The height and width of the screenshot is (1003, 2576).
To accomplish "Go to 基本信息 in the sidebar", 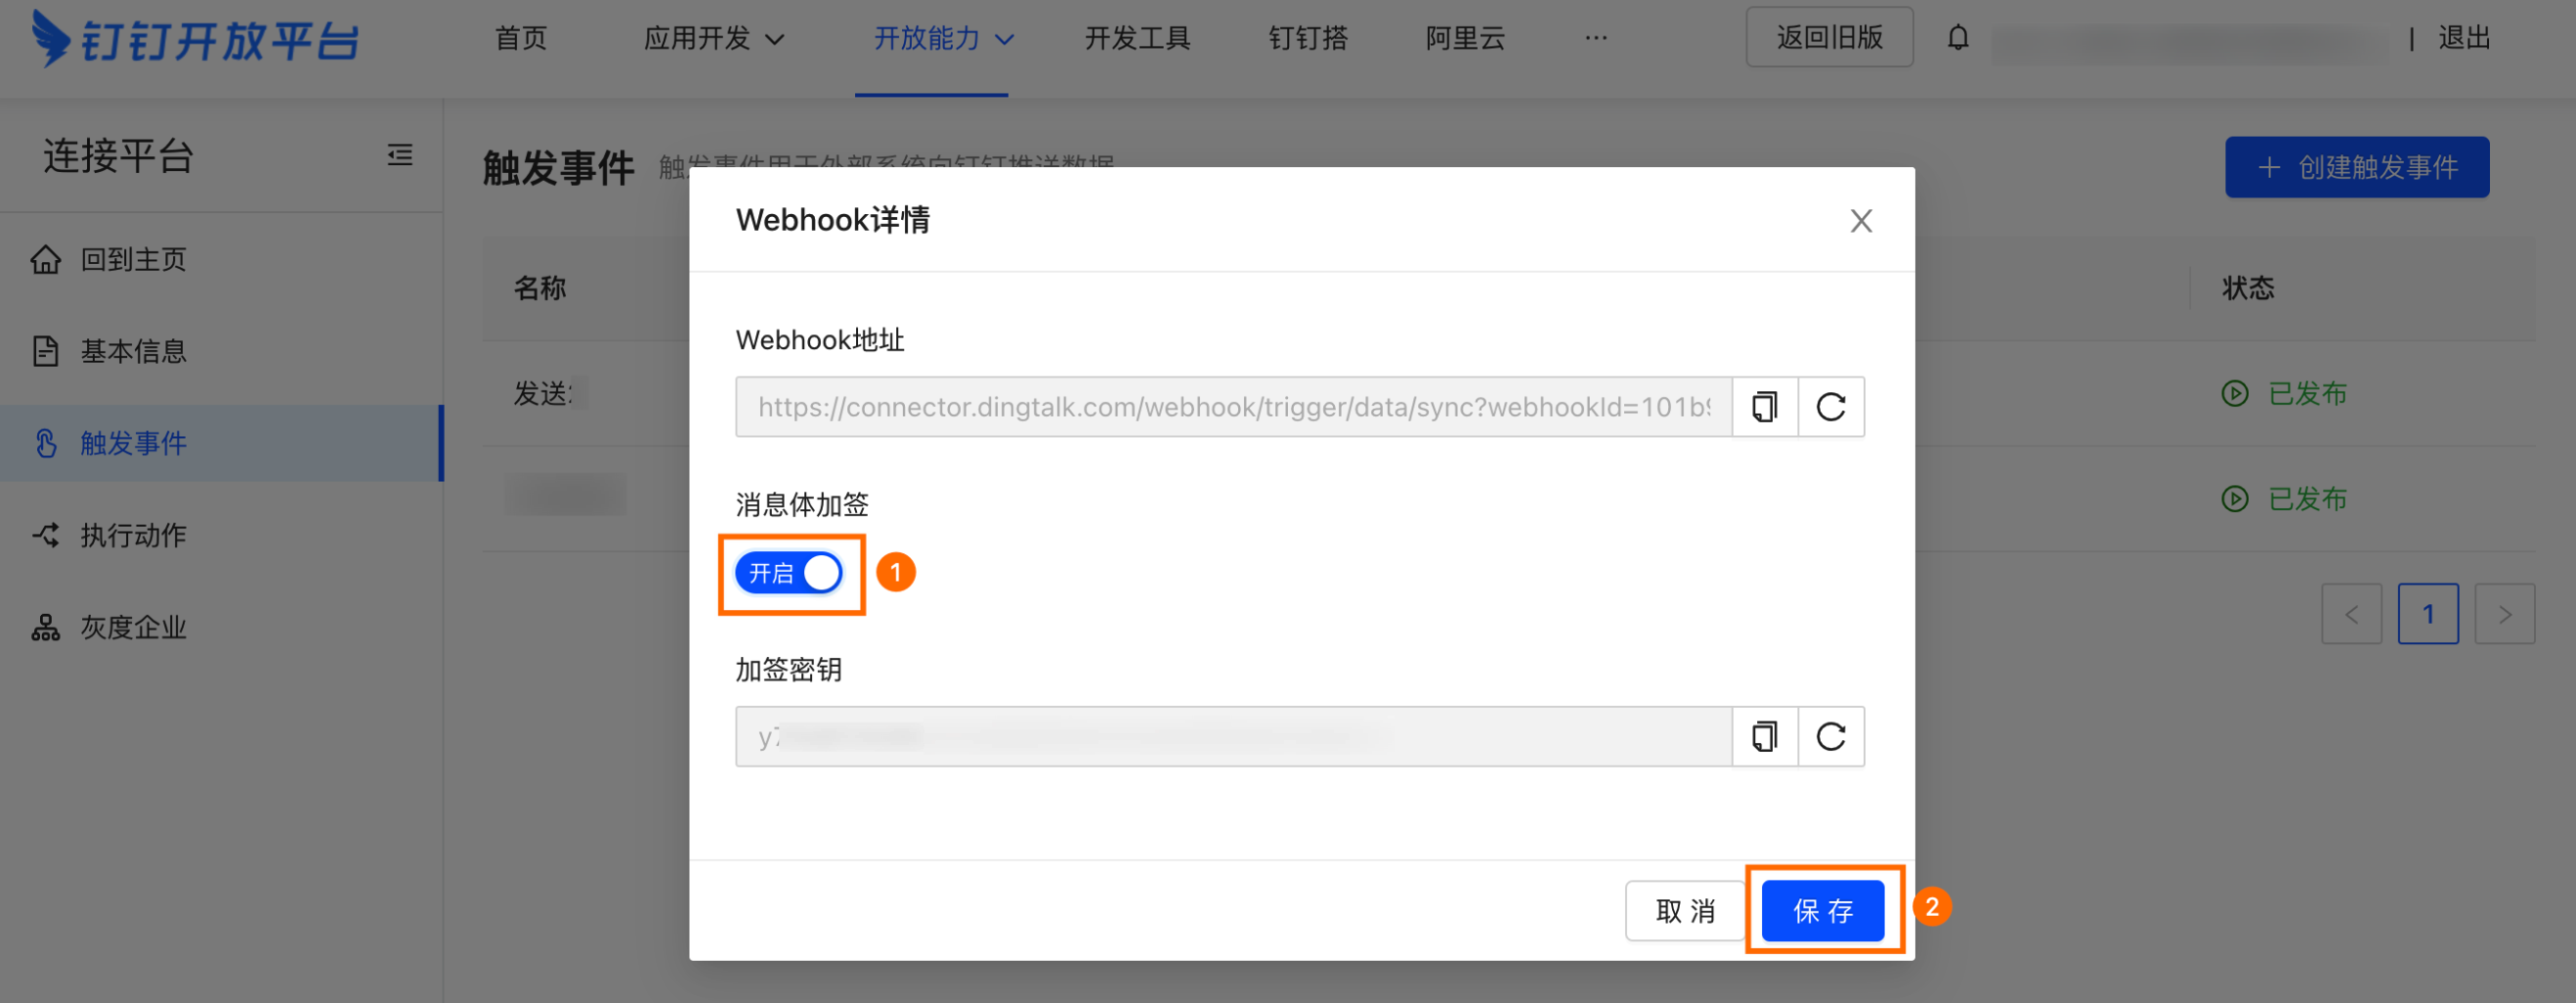I will [134, 351].
